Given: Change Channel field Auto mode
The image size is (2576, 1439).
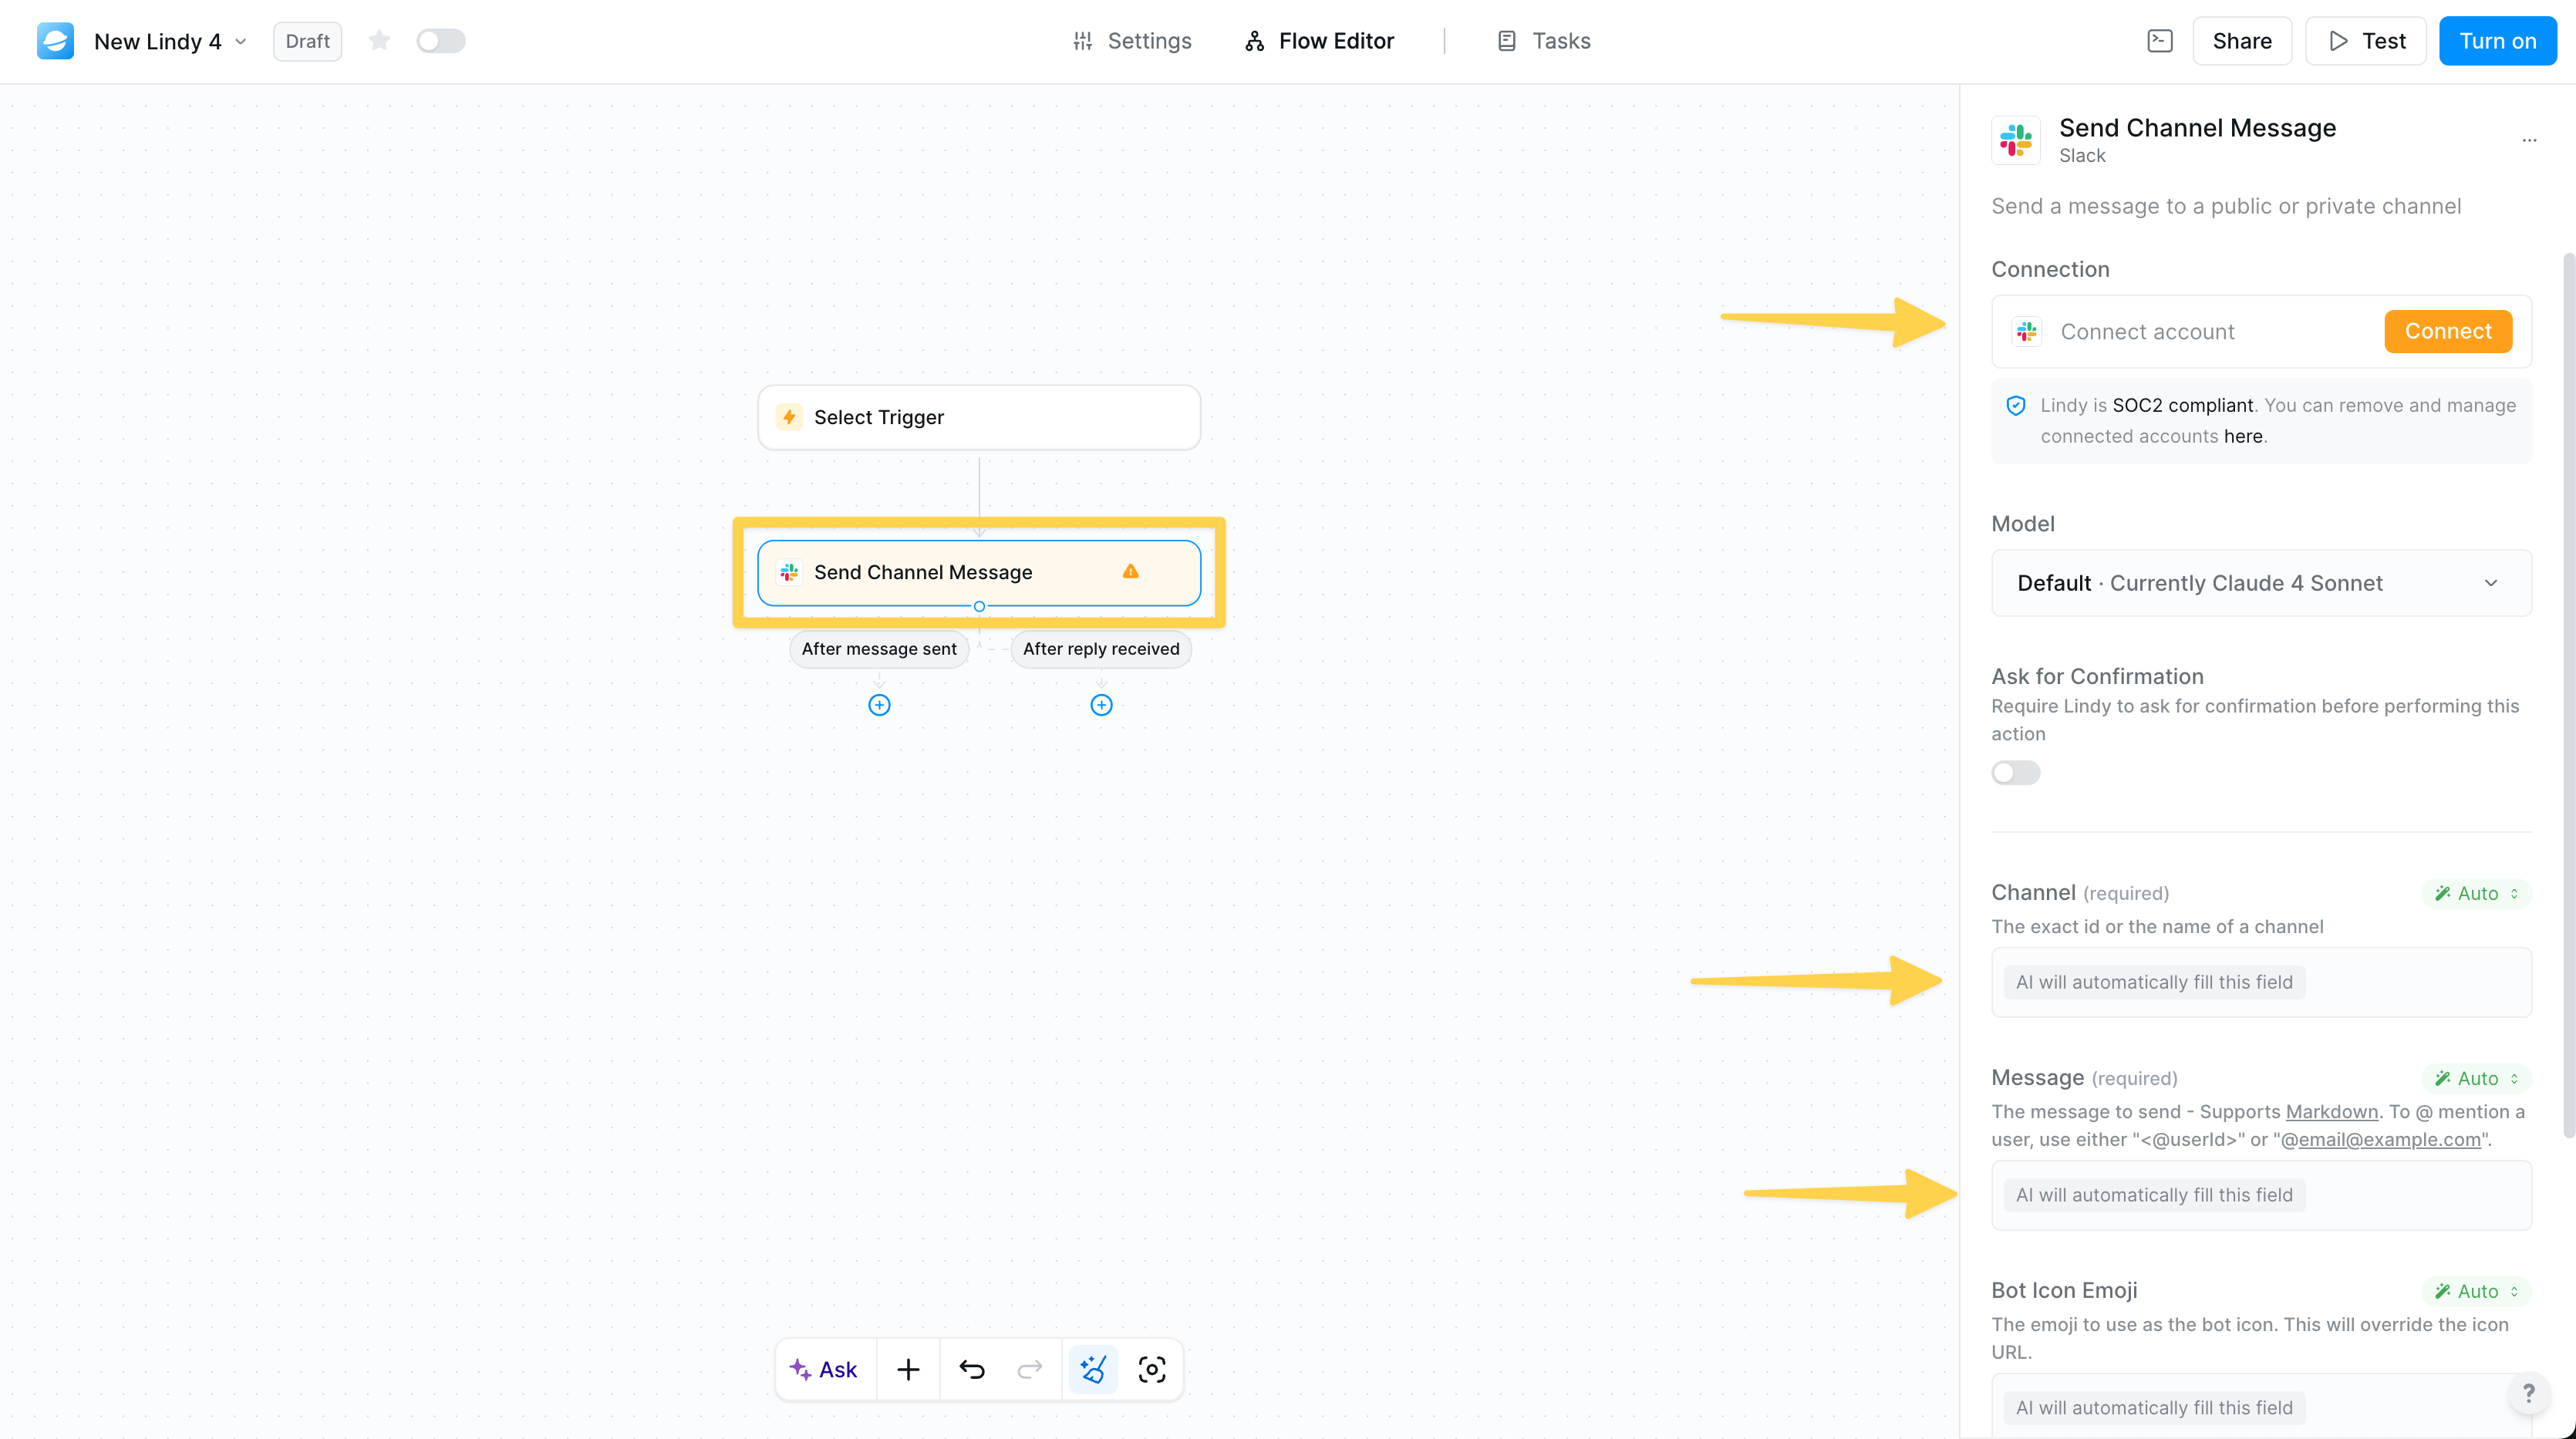Looking at the screenshot, I should click(2477, 893).
